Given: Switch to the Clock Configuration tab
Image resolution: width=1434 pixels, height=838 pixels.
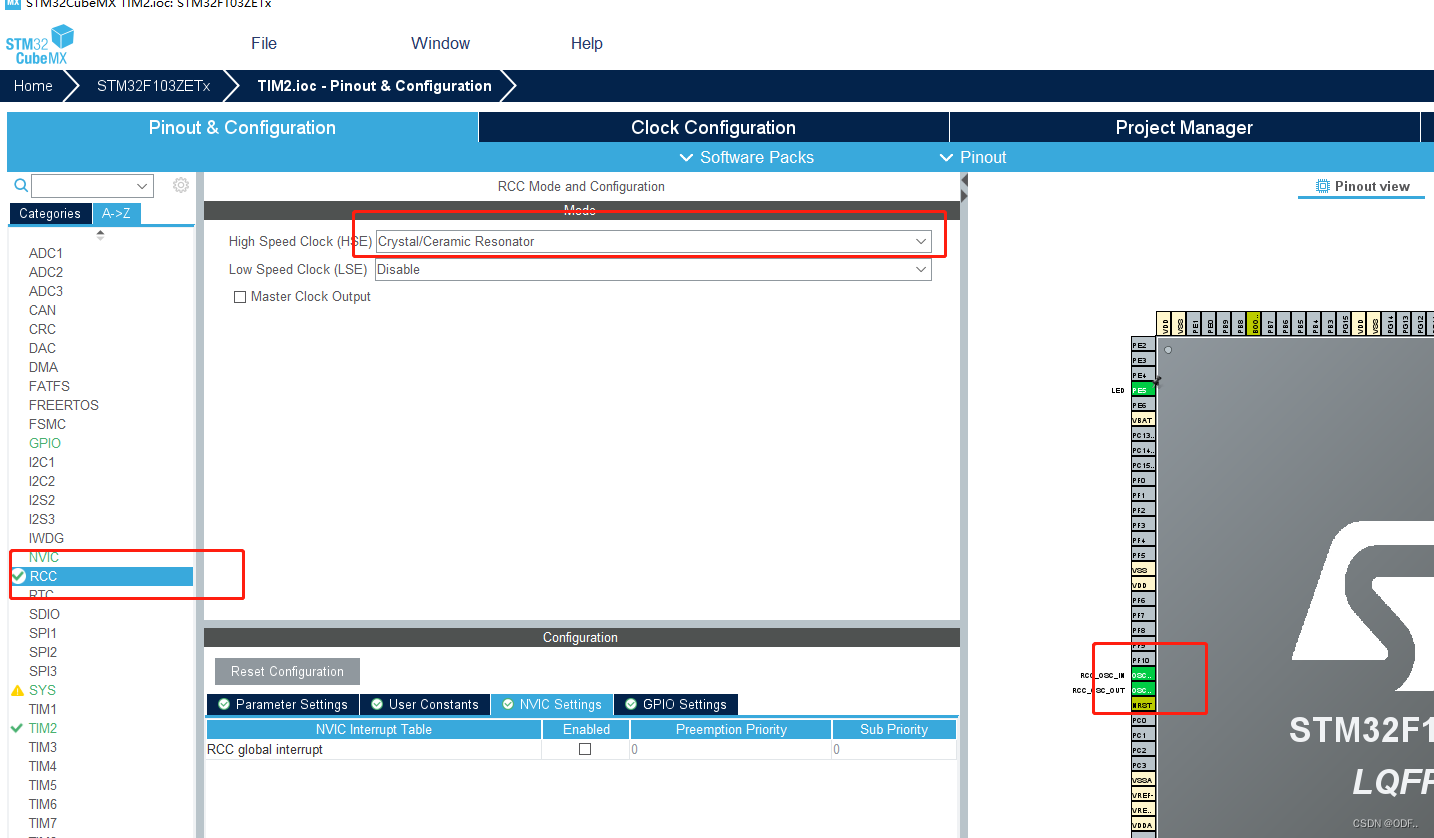Looking at the screenshot, I should point(714,127).
